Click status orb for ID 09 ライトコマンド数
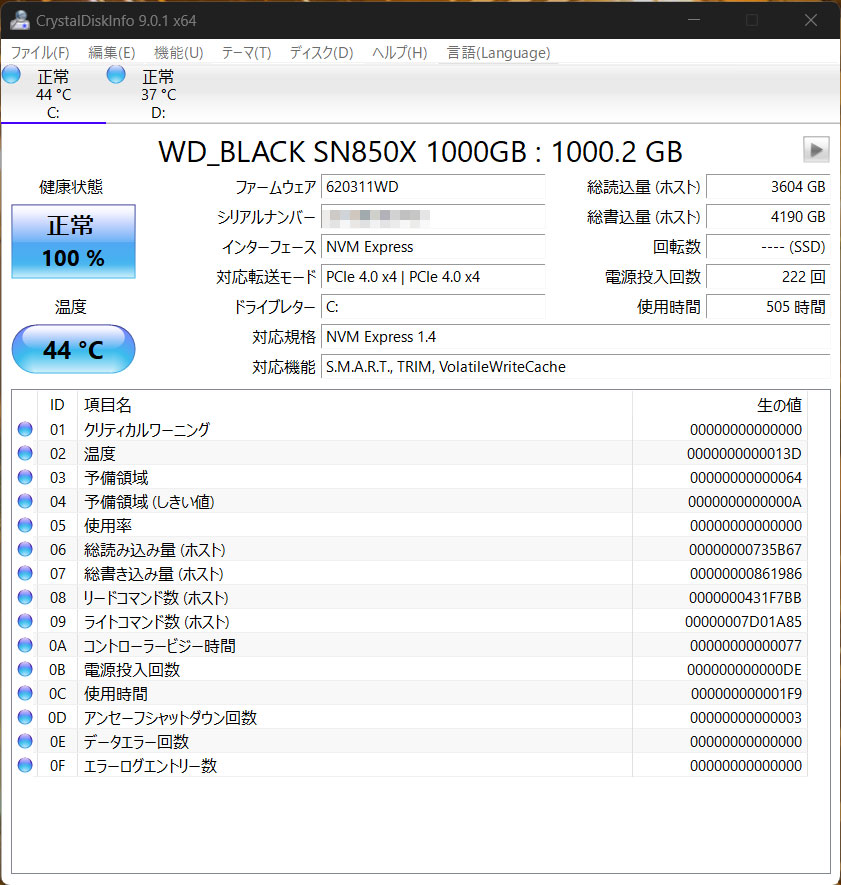This screenshot has height=885, width=841. pos(25,621)
